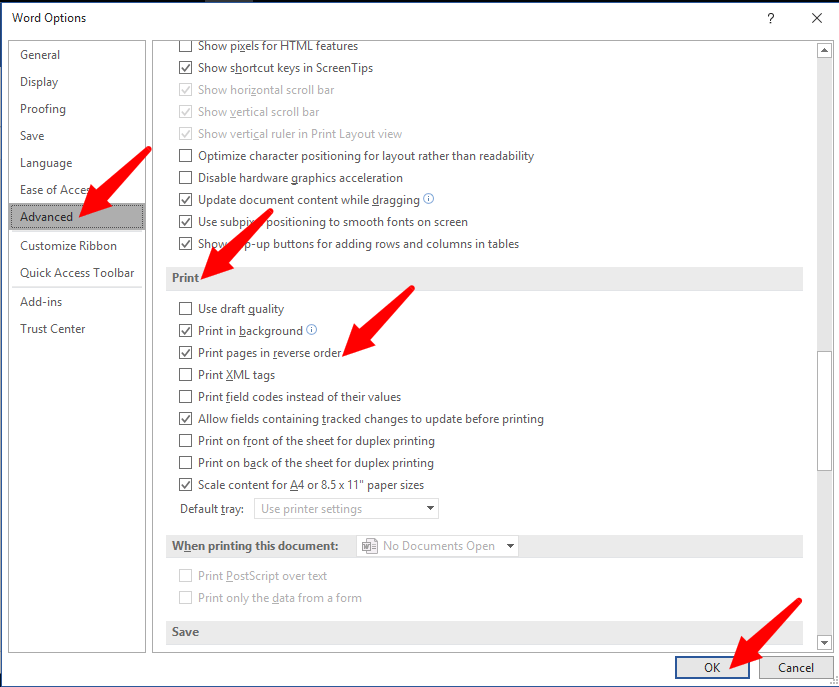Image resolution: width=839 pixels, height=687 pixels.
Task: Check Optimize character positioning for layout
Action: (x=185, y=155)
